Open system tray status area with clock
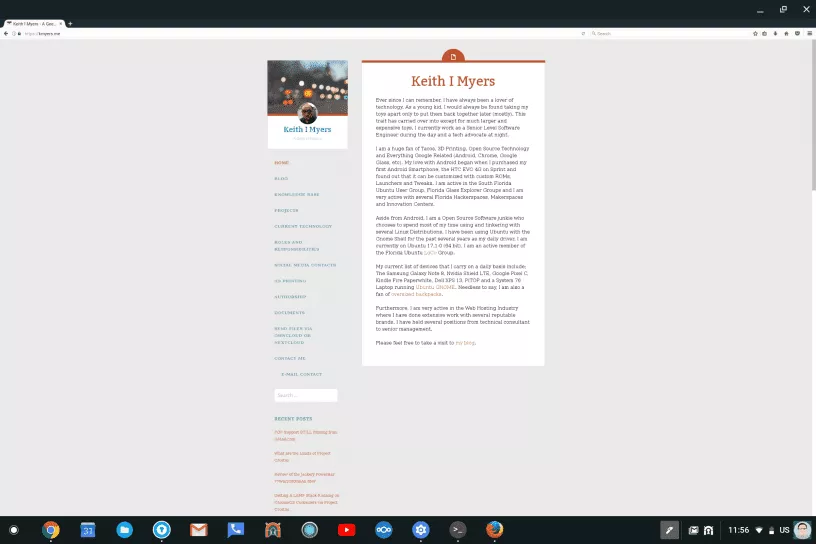This screenshot has height=544, width=816. [765, 529]
